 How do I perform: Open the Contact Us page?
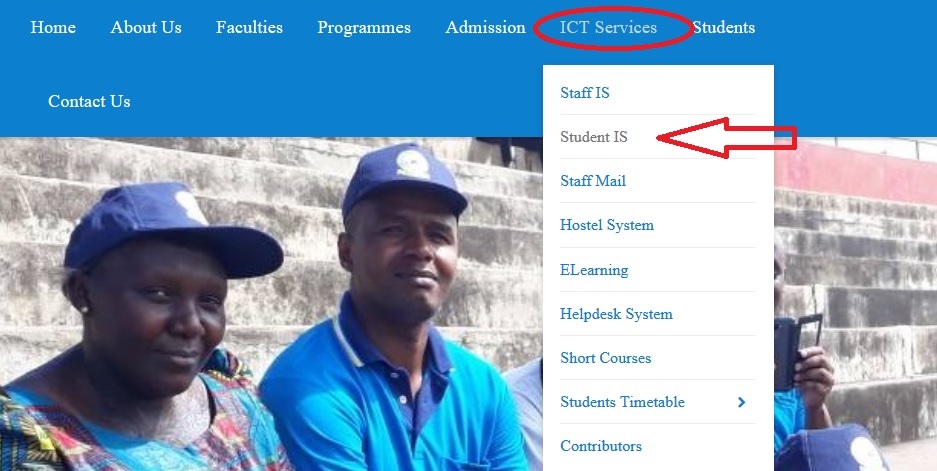(89, 102)
